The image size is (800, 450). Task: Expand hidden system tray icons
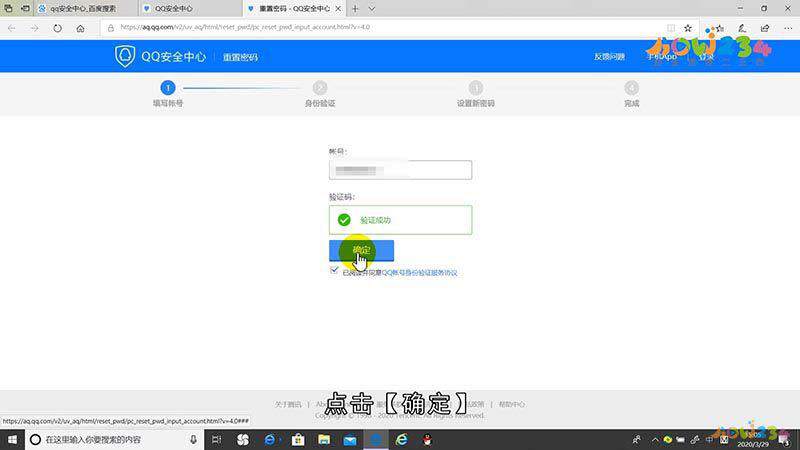point(655,439)
